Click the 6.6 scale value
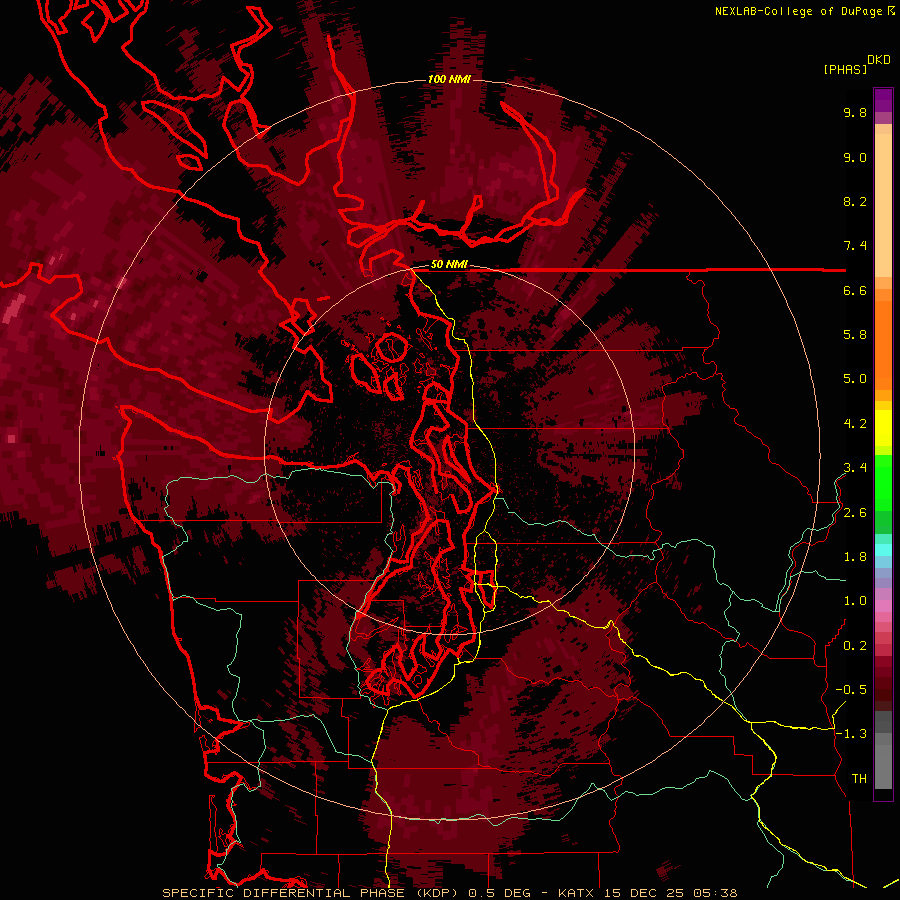 coord(855,290)
